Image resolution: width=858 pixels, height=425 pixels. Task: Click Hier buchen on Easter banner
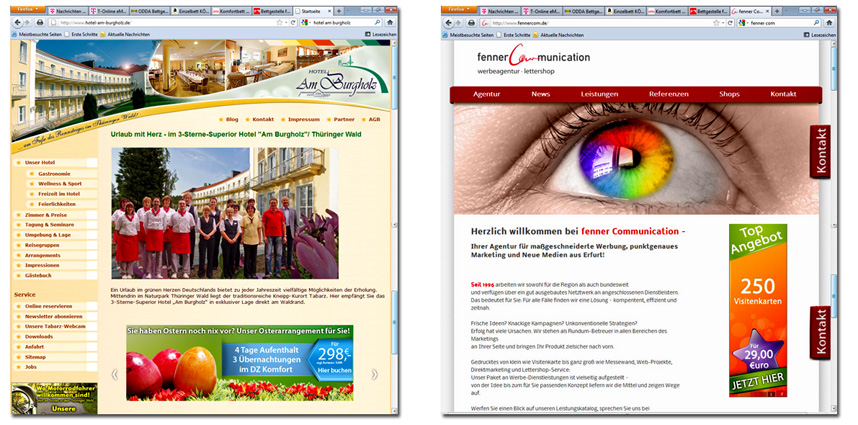[333, 370]
